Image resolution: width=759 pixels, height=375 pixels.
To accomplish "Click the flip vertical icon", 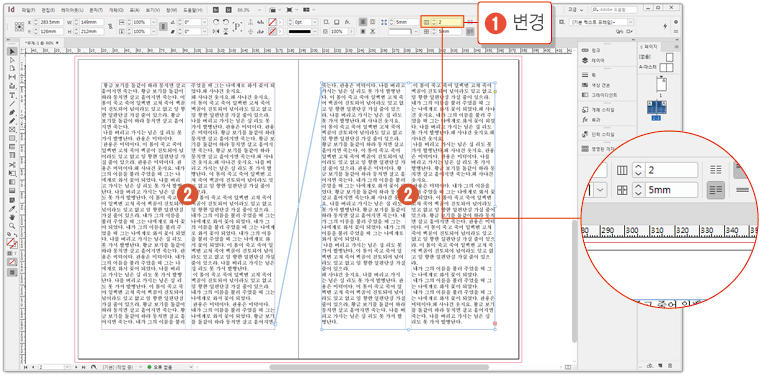I will [226, 31].
